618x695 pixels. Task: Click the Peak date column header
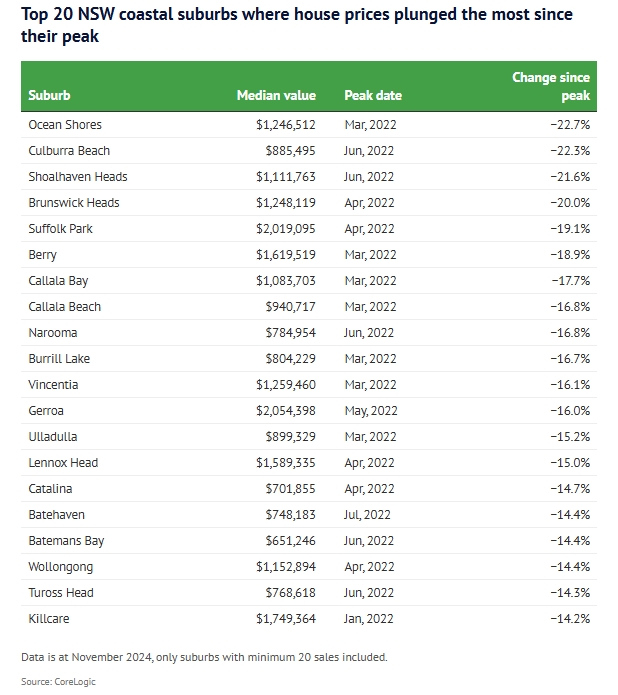[x=373, y=96]
